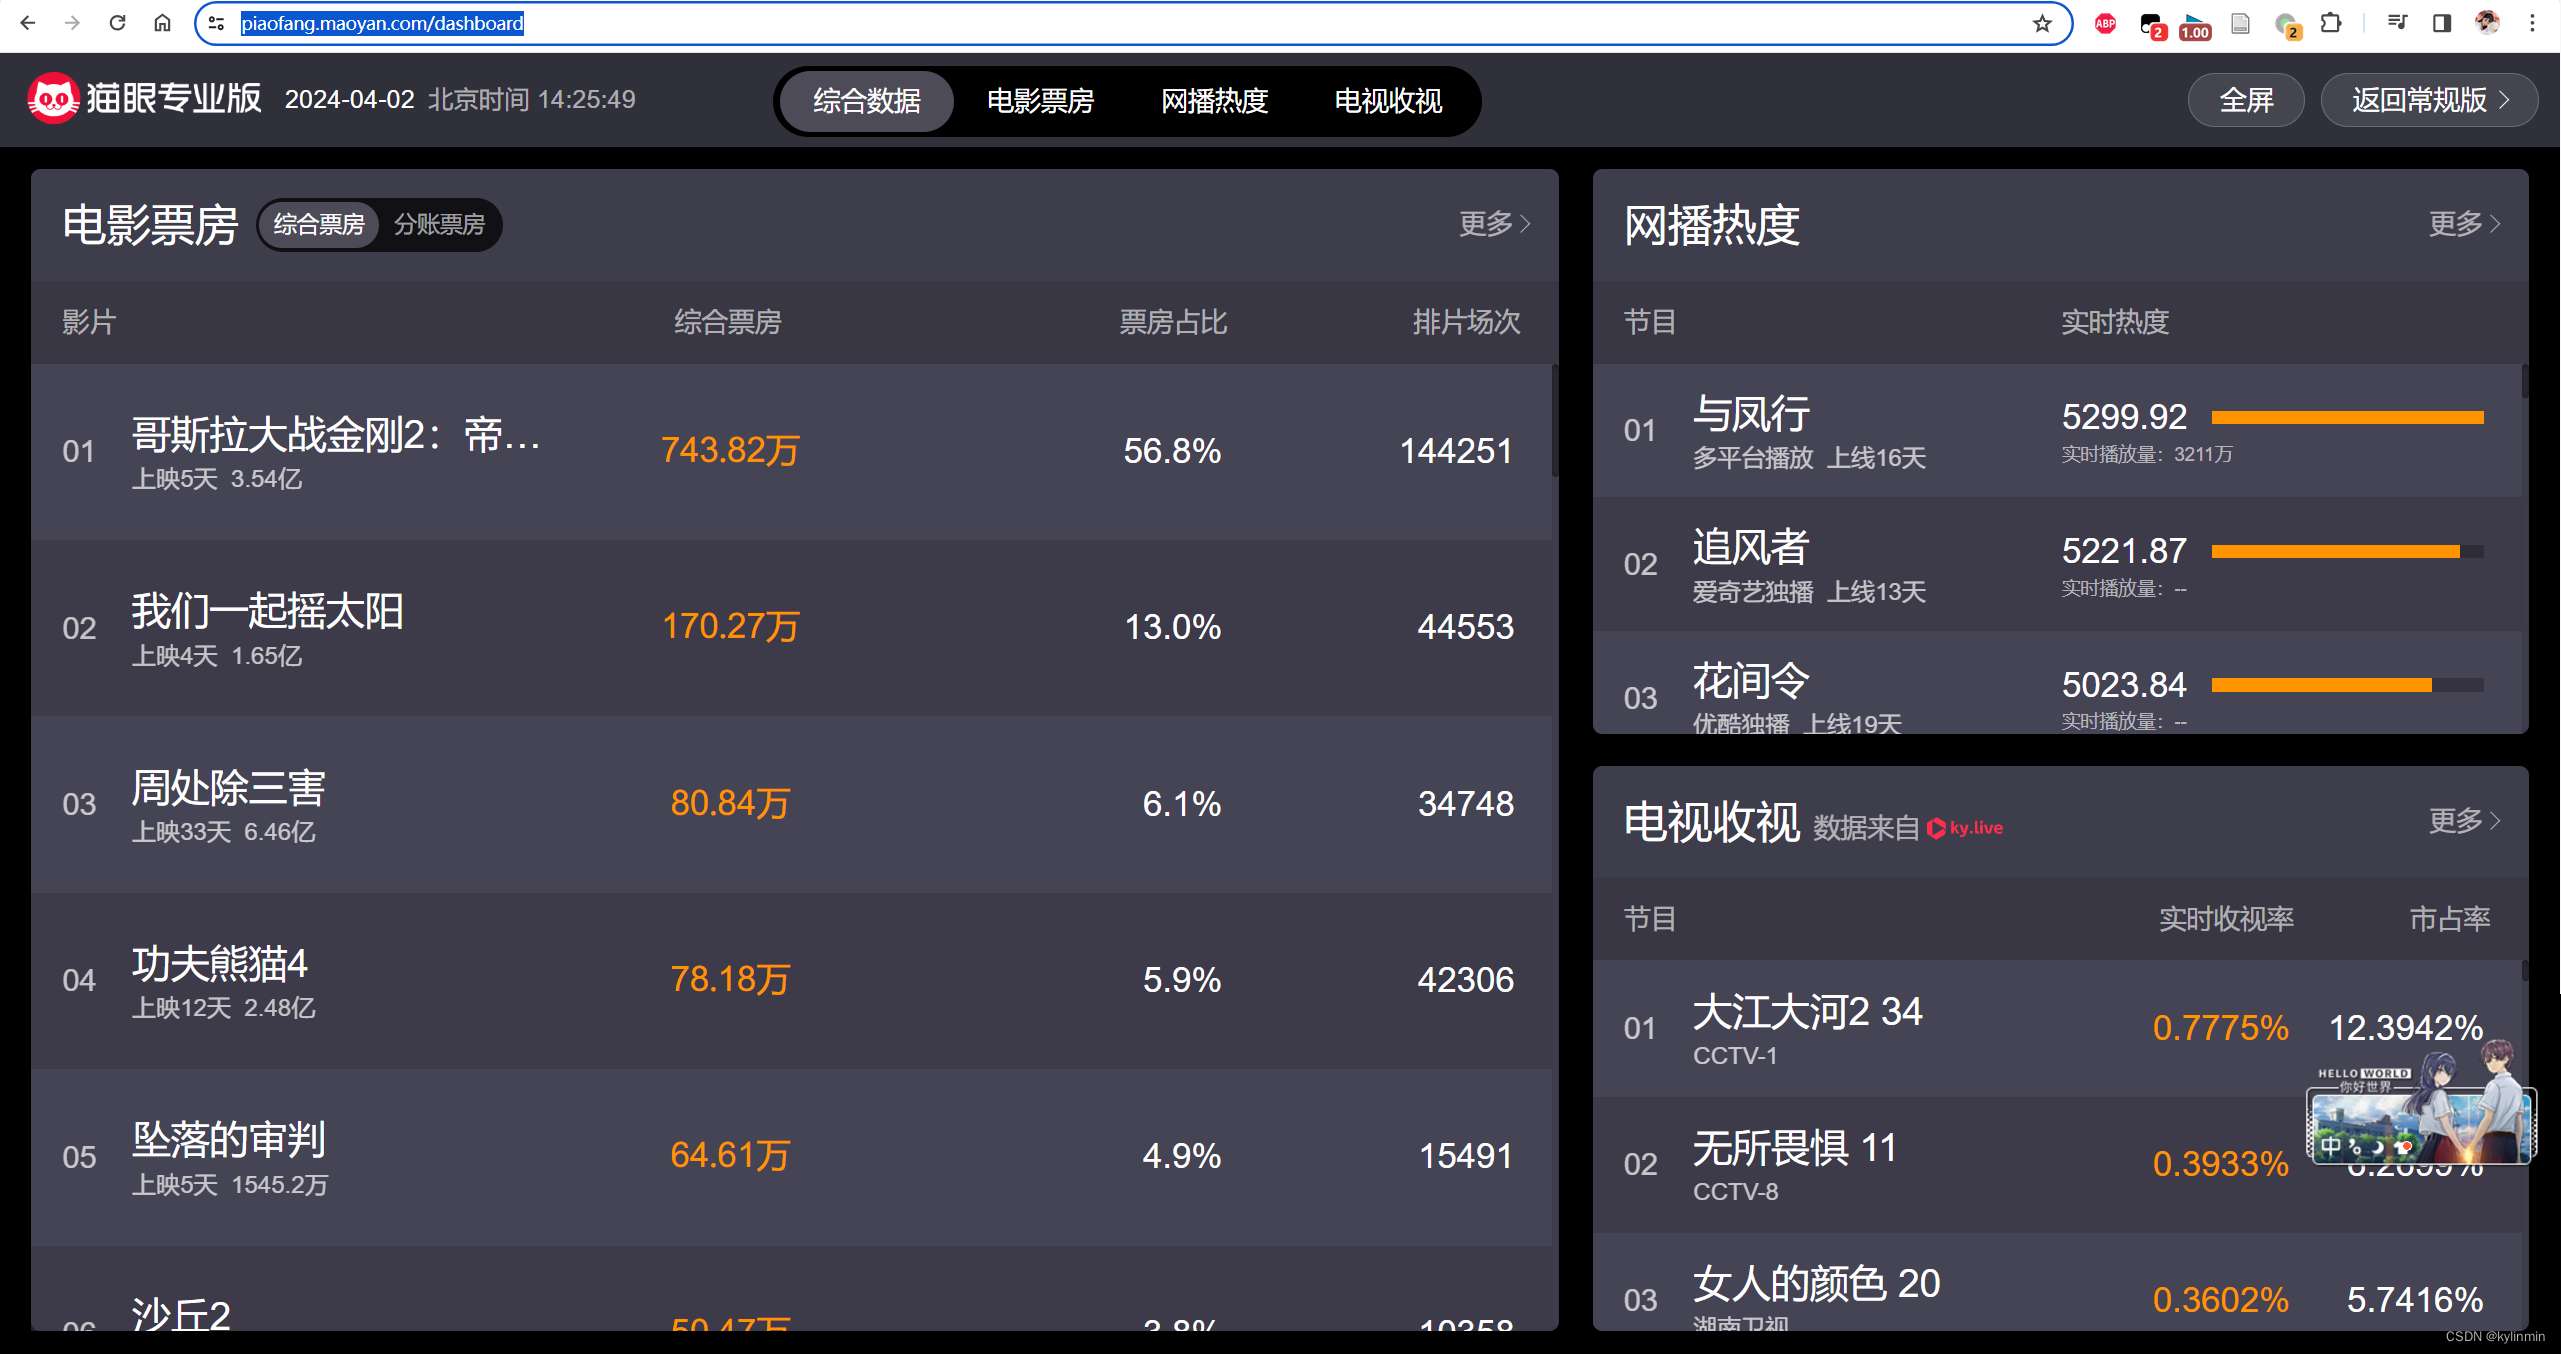Image resolution: width=2561 pixels, height=1354 pixels.
Task: Open the 电影票房 top tab
Action: click(1040, 101)
